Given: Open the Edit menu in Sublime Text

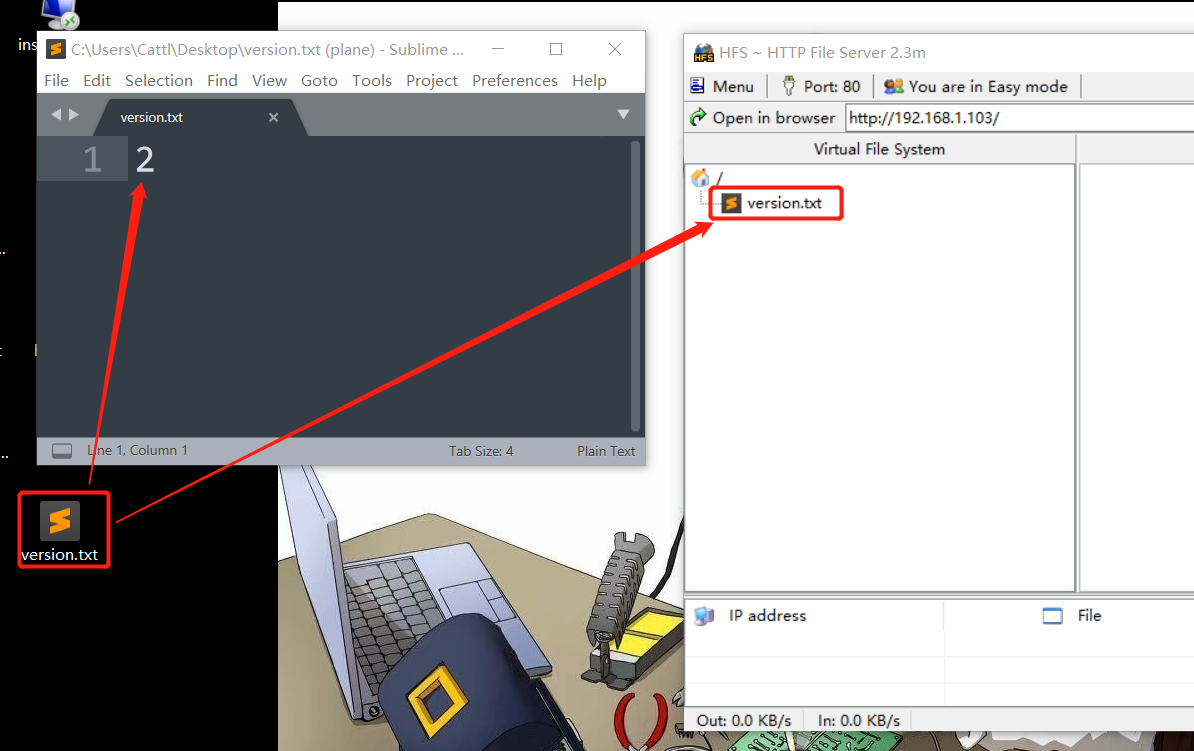Looking at the screenshot, I should 97,81.
